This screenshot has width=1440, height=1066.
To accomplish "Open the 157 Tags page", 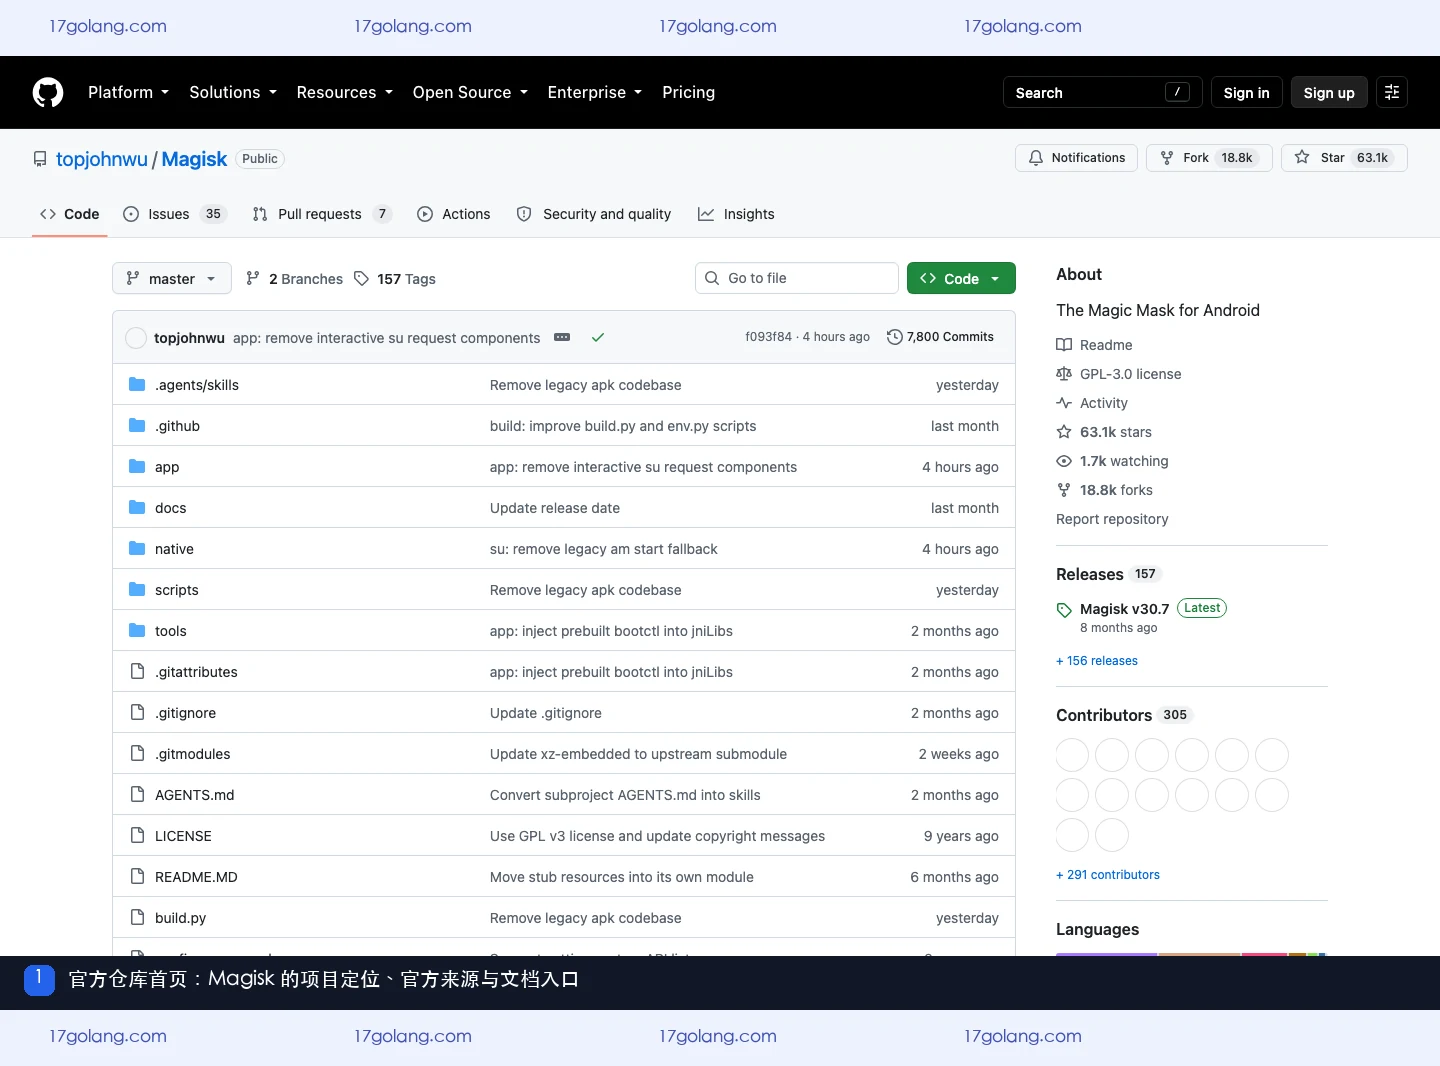I will click(x=395, y=279).
